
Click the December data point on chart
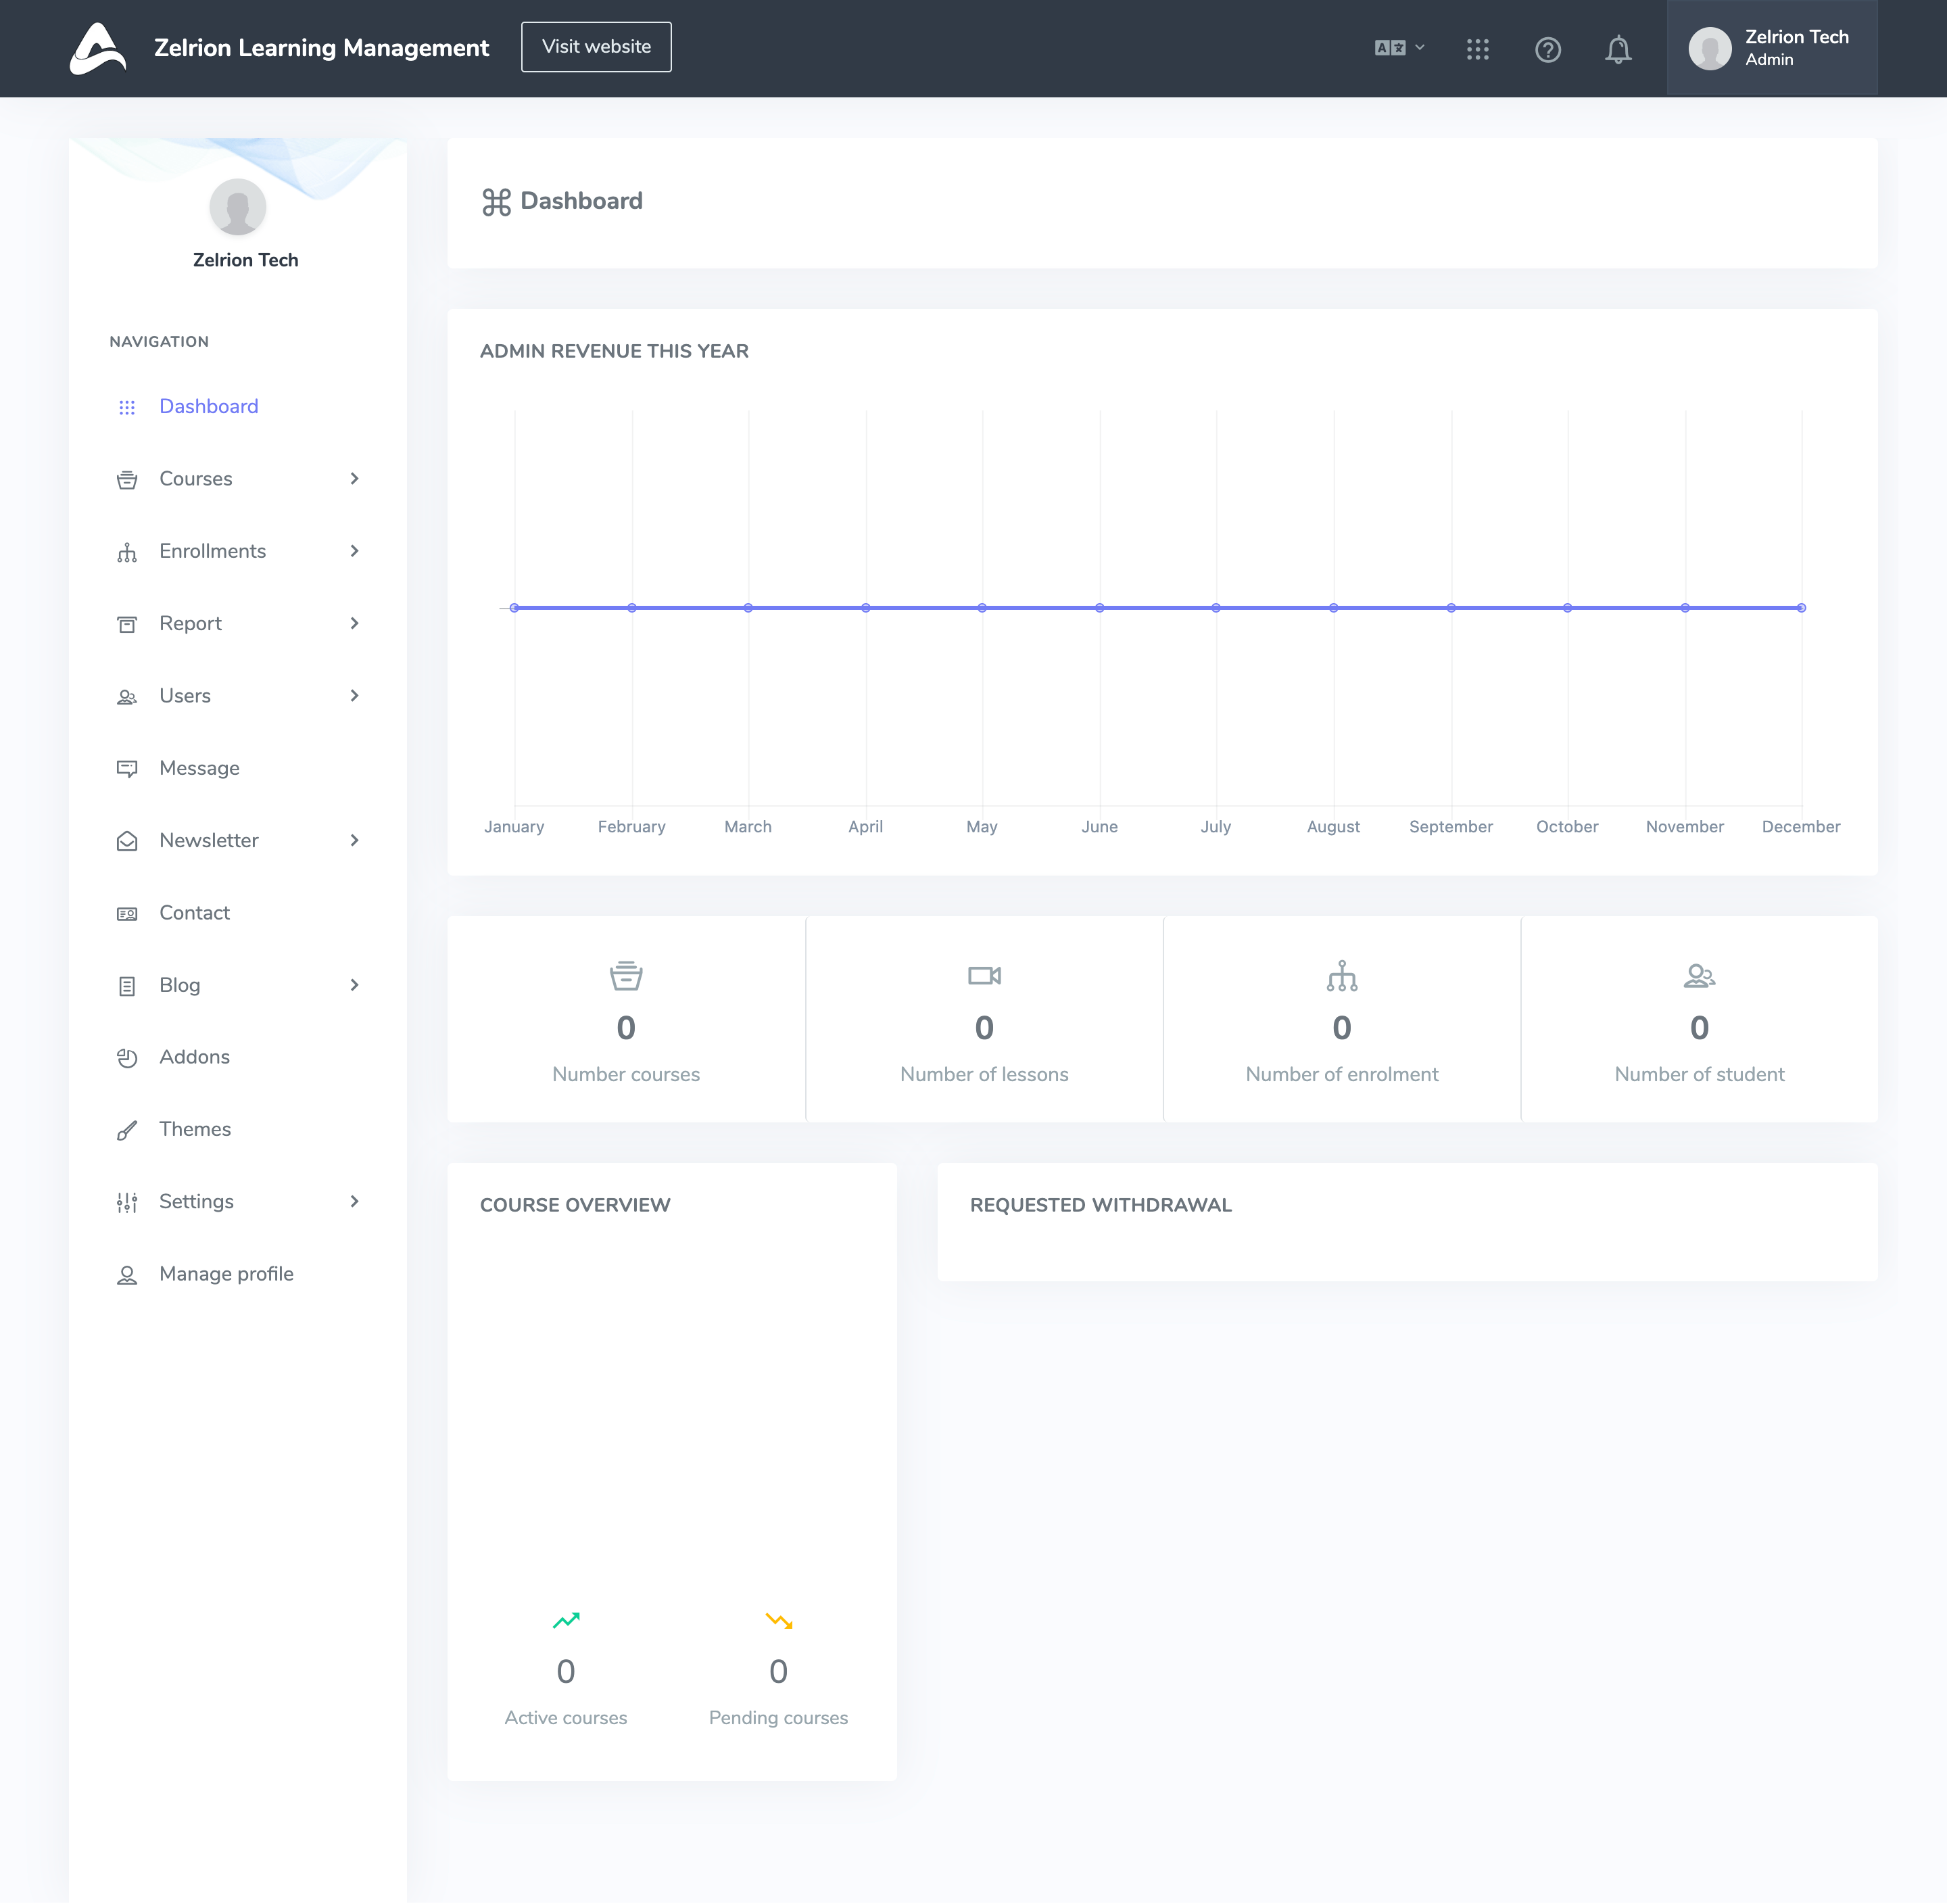1801,608
